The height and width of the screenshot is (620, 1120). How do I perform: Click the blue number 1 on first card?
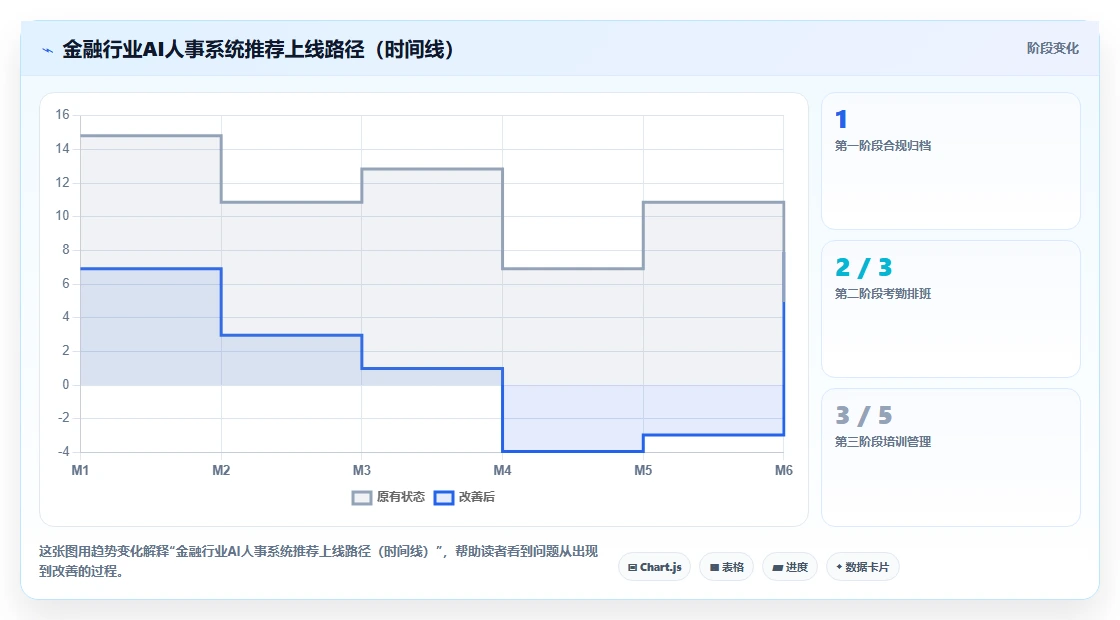841,119
